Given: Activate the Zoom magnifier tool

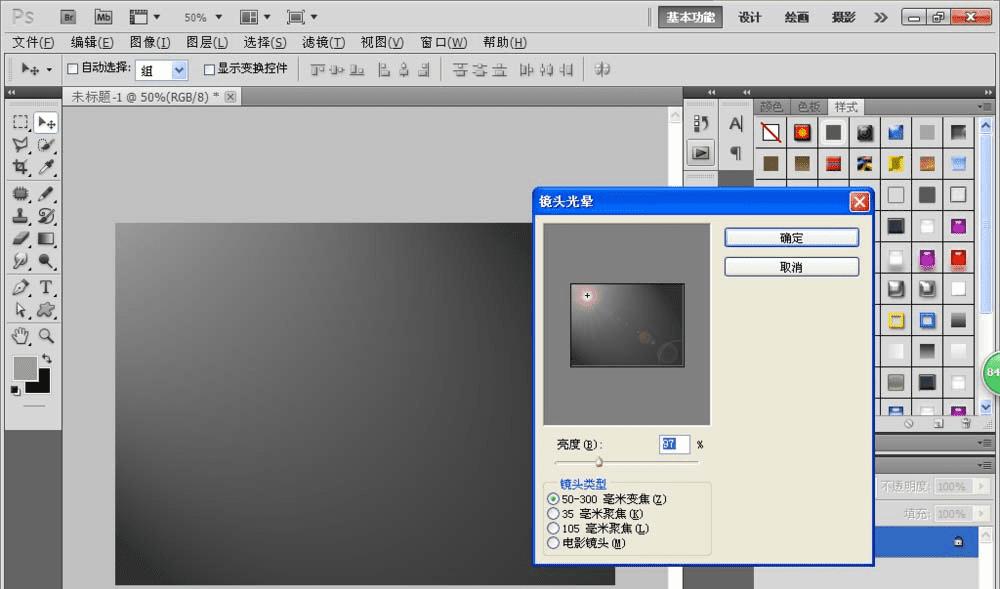Looking at the screenshot, I should click(46, 336).
